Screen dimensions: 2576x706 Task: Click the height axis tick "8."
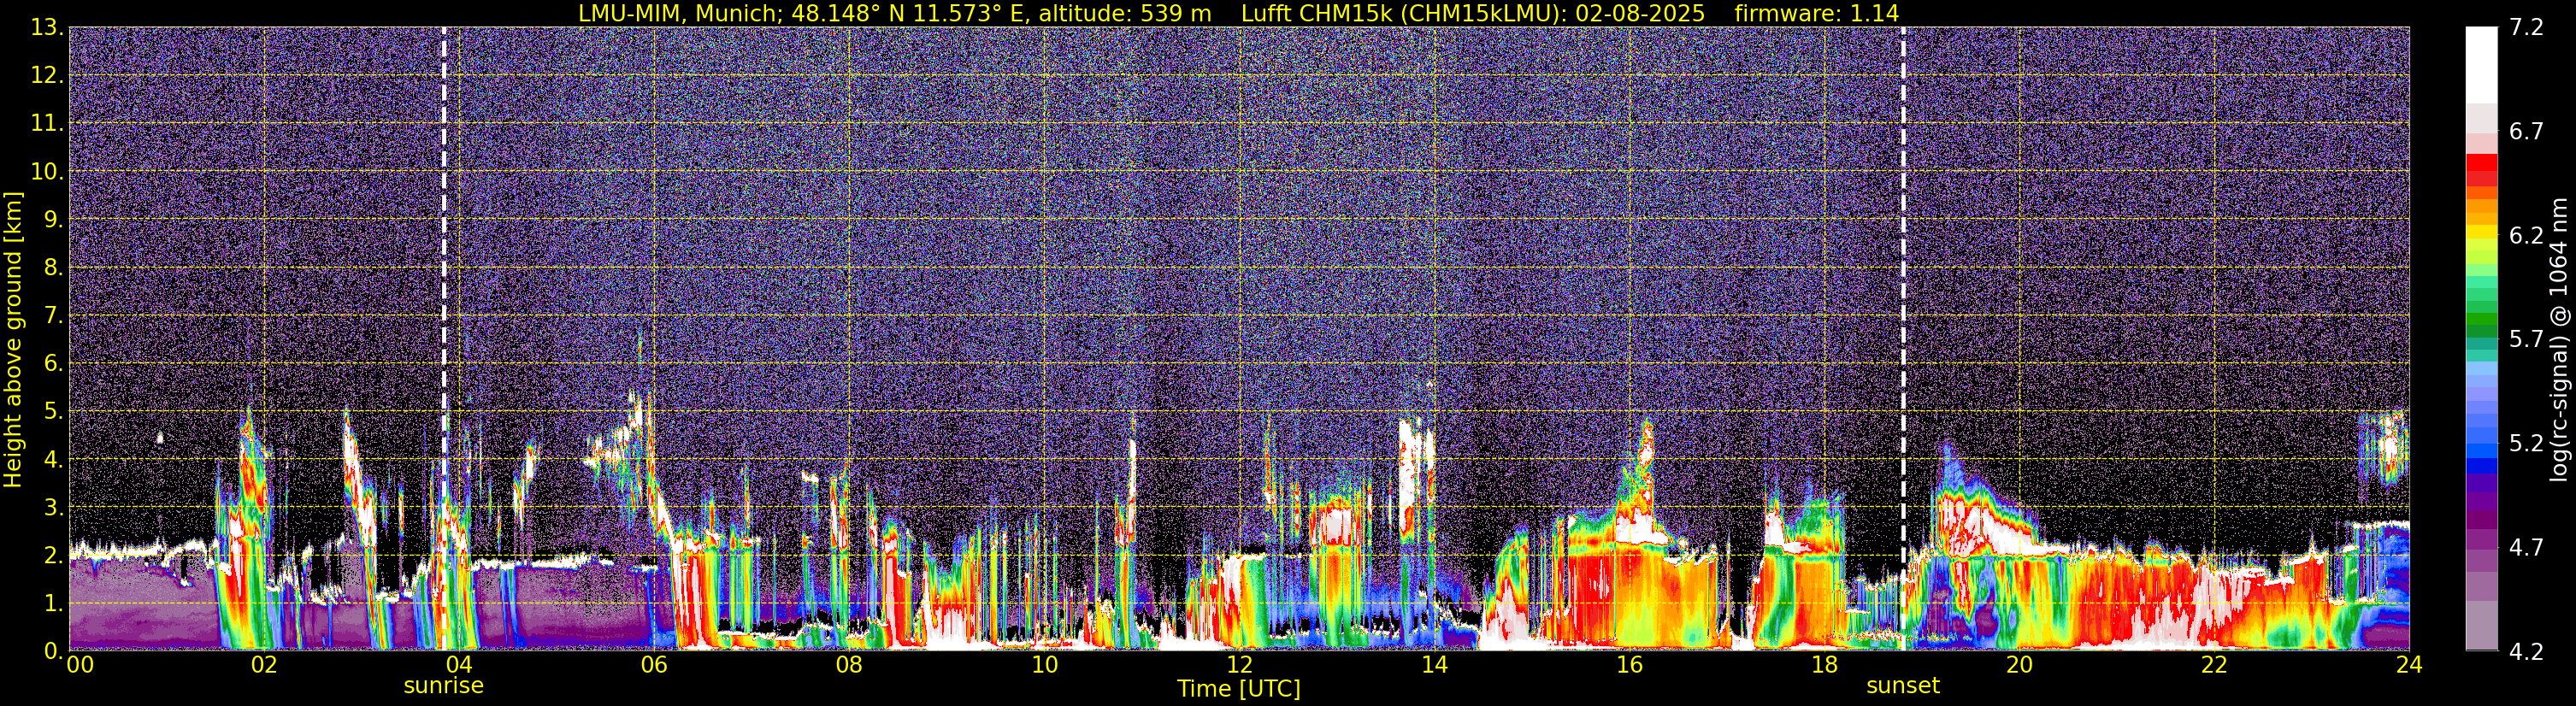click(53, 267)
